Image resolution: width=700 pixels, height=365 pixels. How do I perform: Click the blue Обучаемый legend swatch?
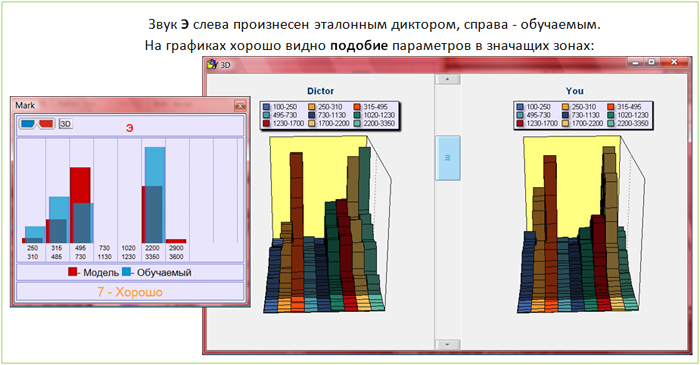(x=126, y=272)
